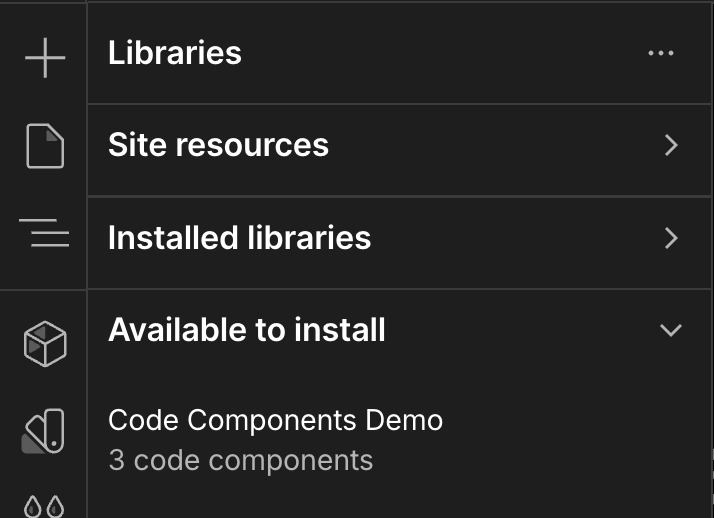Open the Style selectors droplets icon
Viewport: 714px width, 518px height.
click(x=45, y=507)
